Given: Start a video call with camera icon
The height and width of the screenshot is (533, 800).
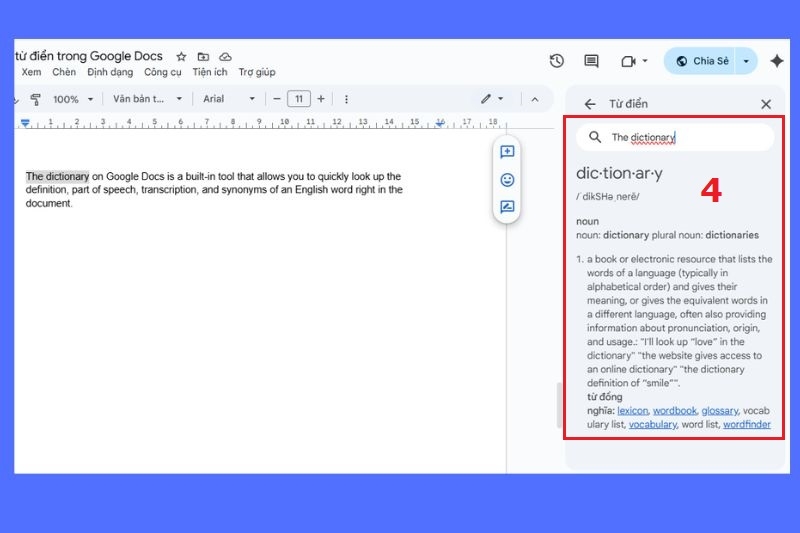Looking at the screenshot, I should click(628, 61).
